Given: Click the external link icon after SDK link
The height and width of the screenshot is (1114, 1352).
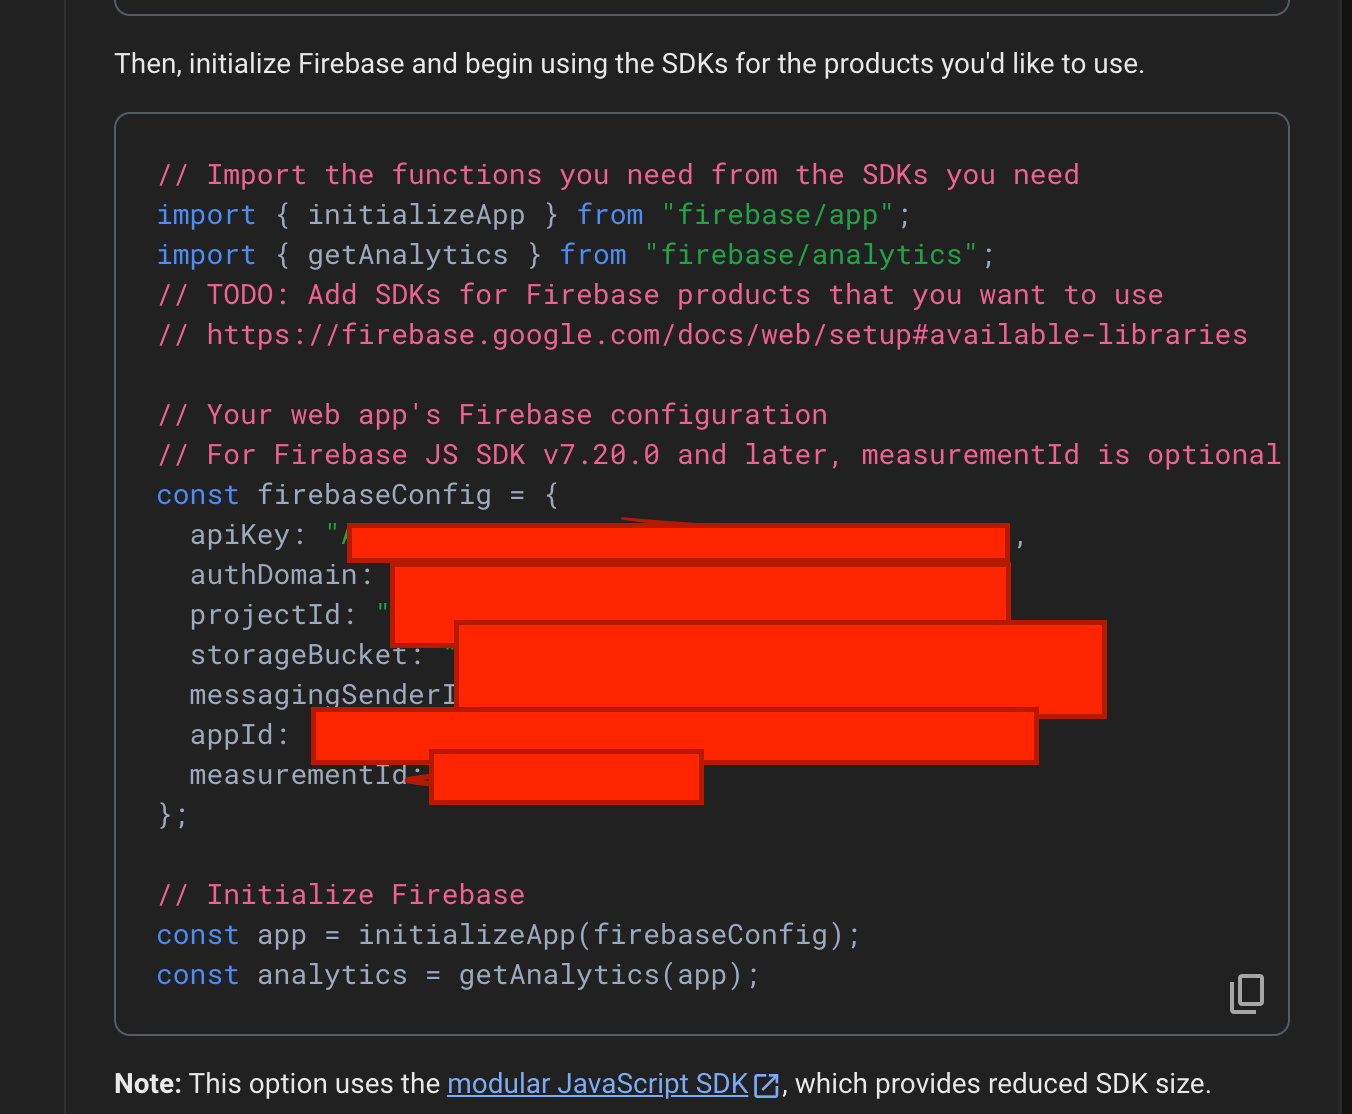Looking at the screenshot, I should click(766, 1085).
